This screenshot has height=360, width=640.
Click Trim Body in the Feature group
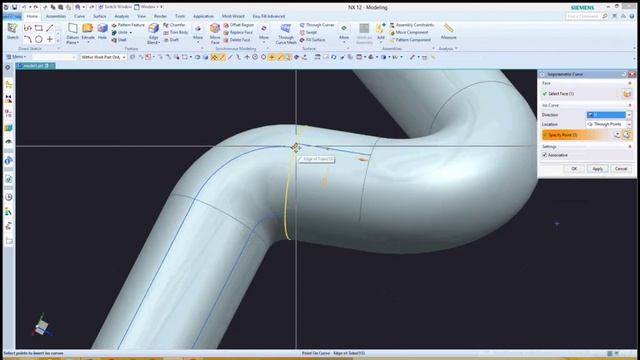pos(176,33)
